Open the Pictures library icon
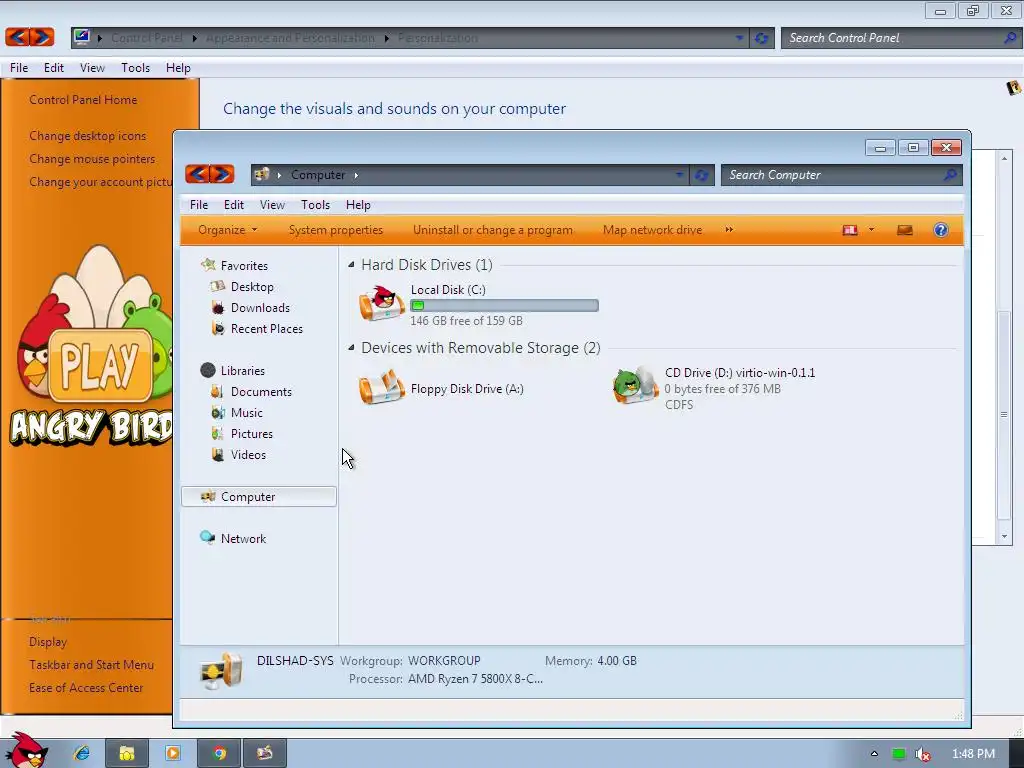The height and width of the screenshot is (768, 1024). pyautogui.click(x=217, y=433)
